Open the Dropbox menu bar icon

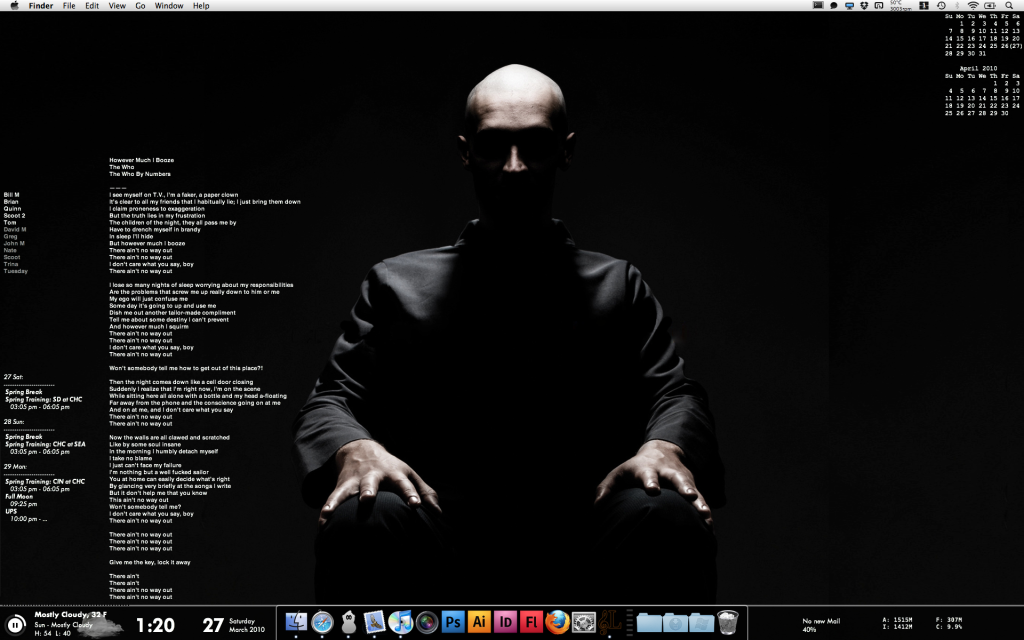(864, 5)
